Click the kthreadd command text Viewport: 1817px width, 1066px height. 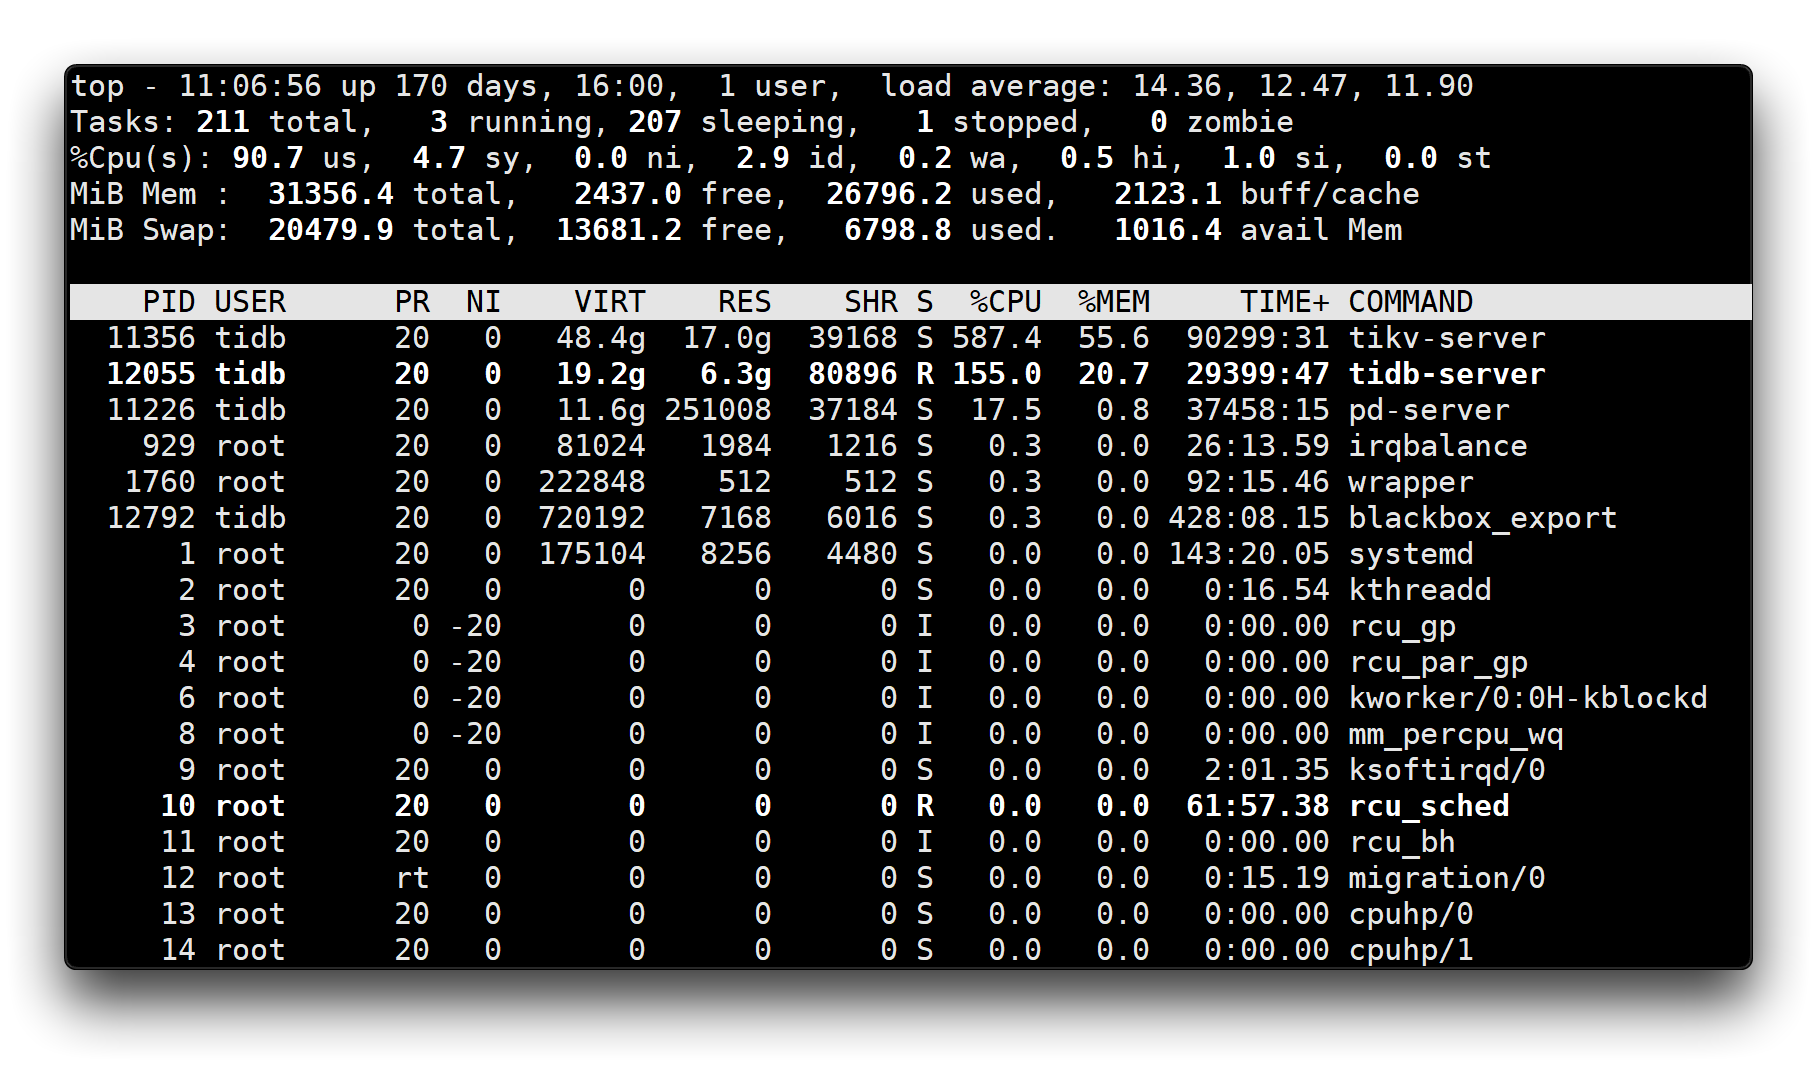click(1419, 590)
